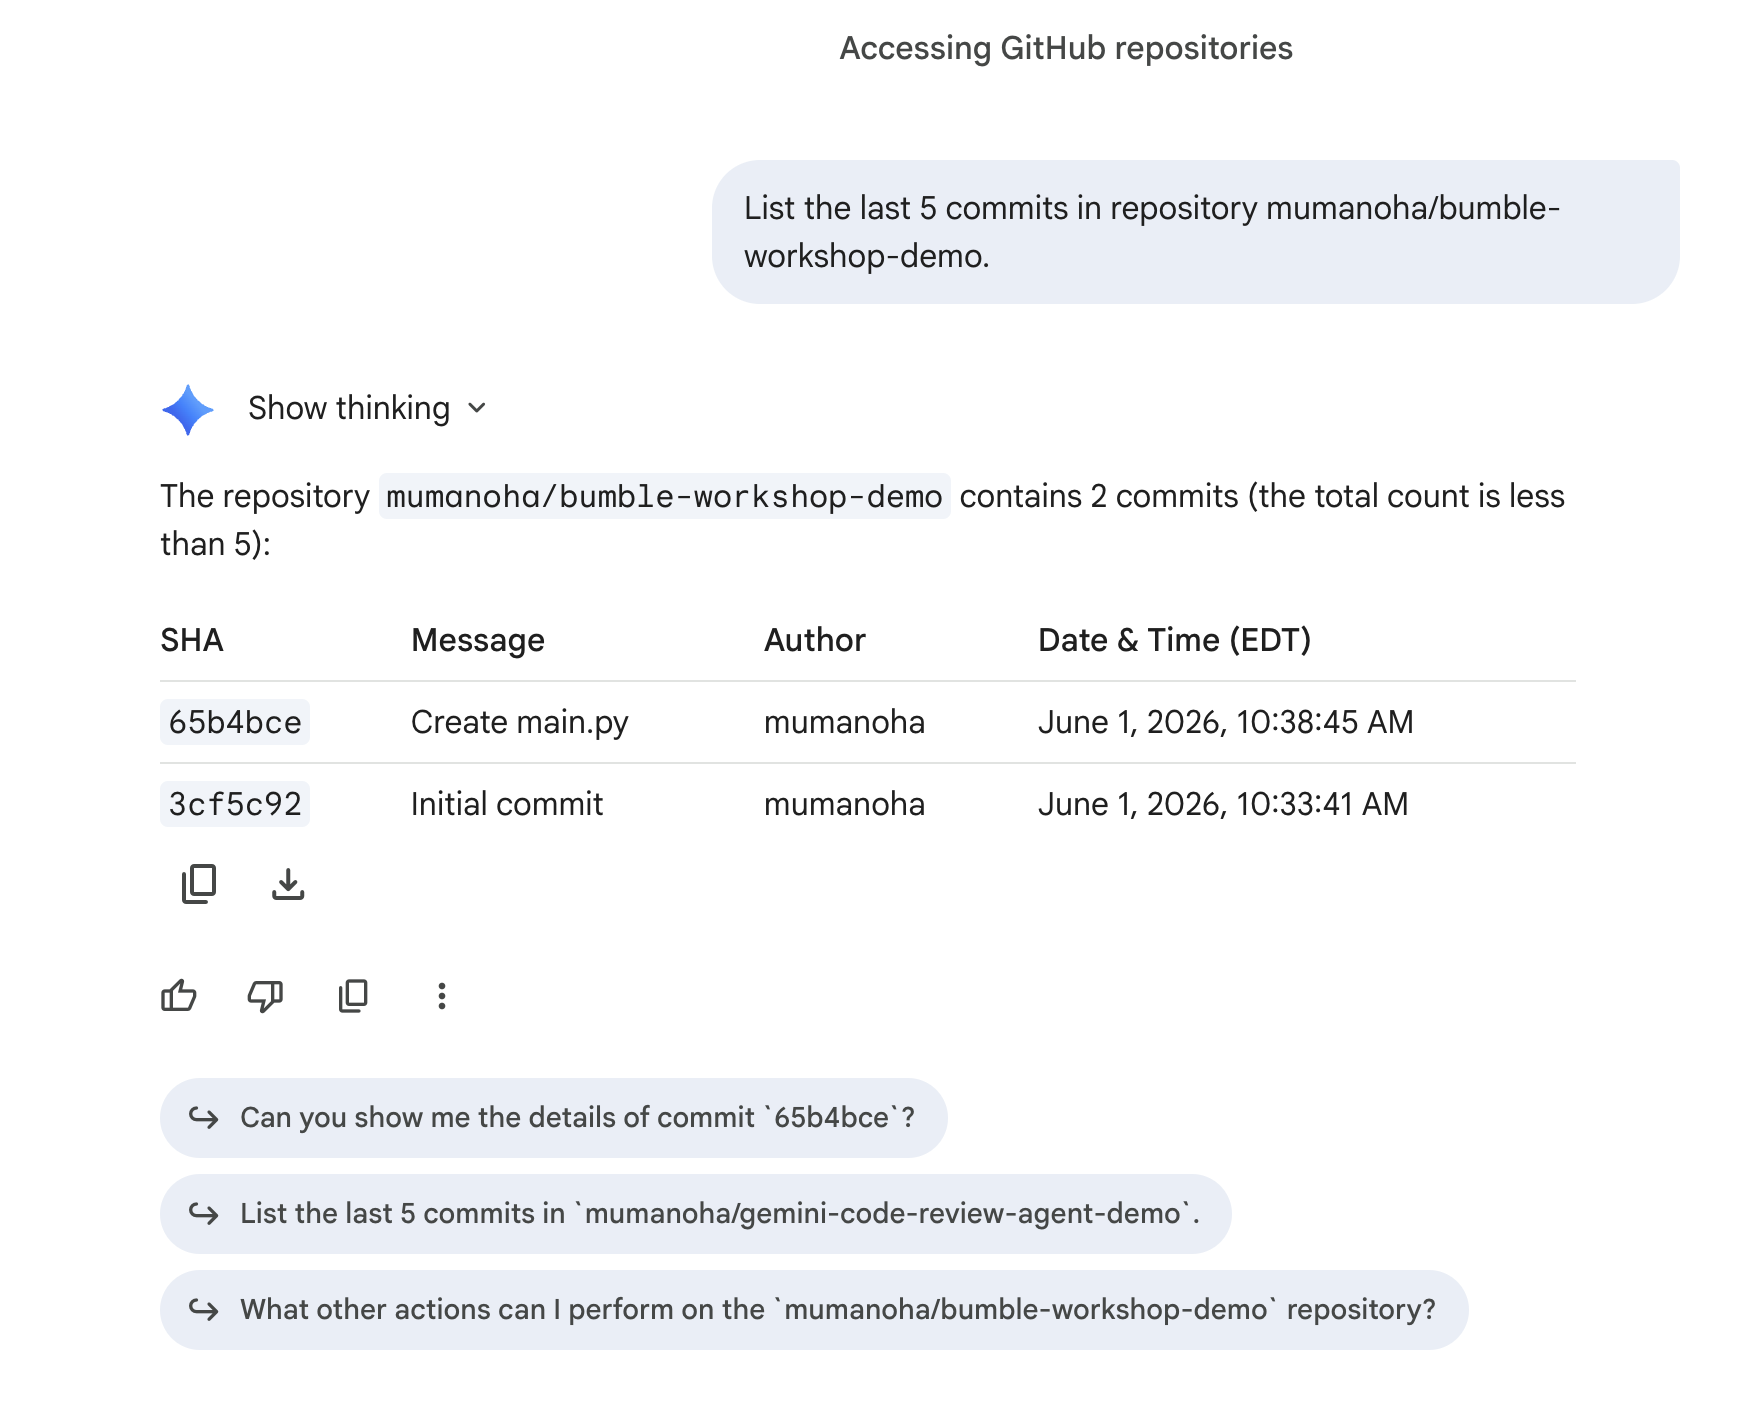The width and height of the screenshot is (1742, 1404).
Task: Click the Date & Time (EDT) header
Action: click(1175, 640)
